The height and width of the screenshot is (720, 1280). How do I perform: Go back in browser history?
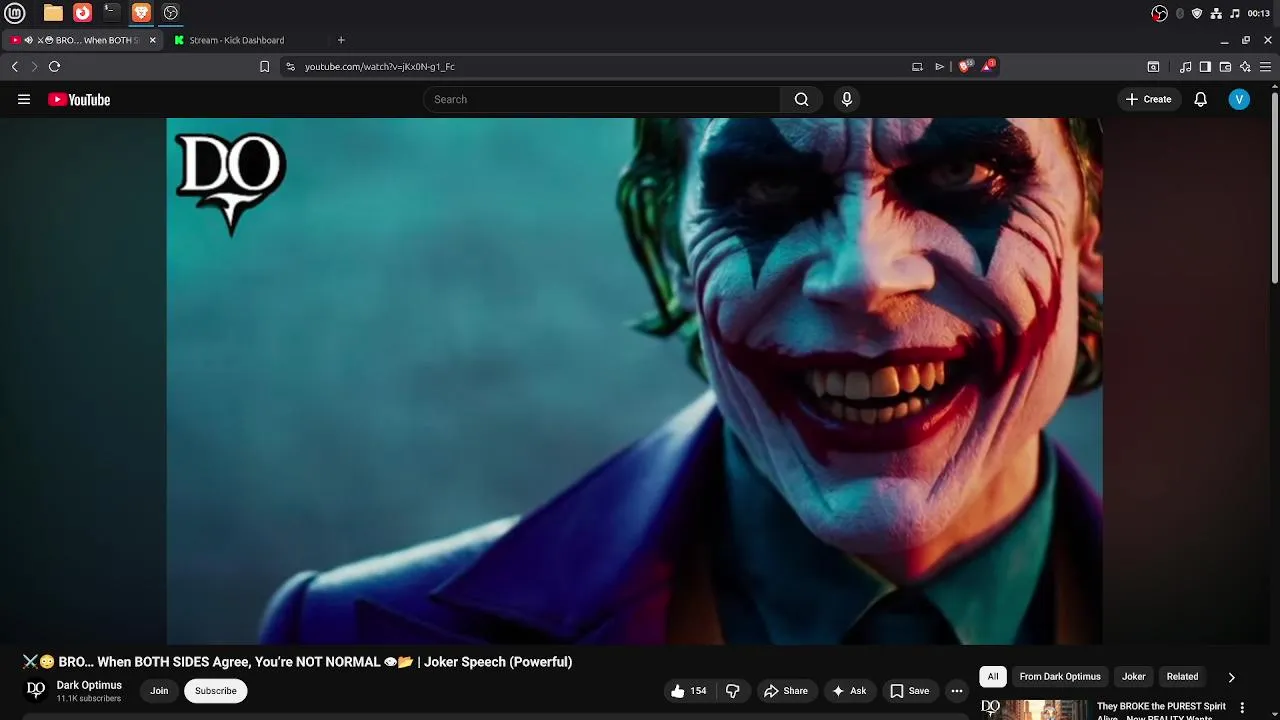tap(15, 66)
